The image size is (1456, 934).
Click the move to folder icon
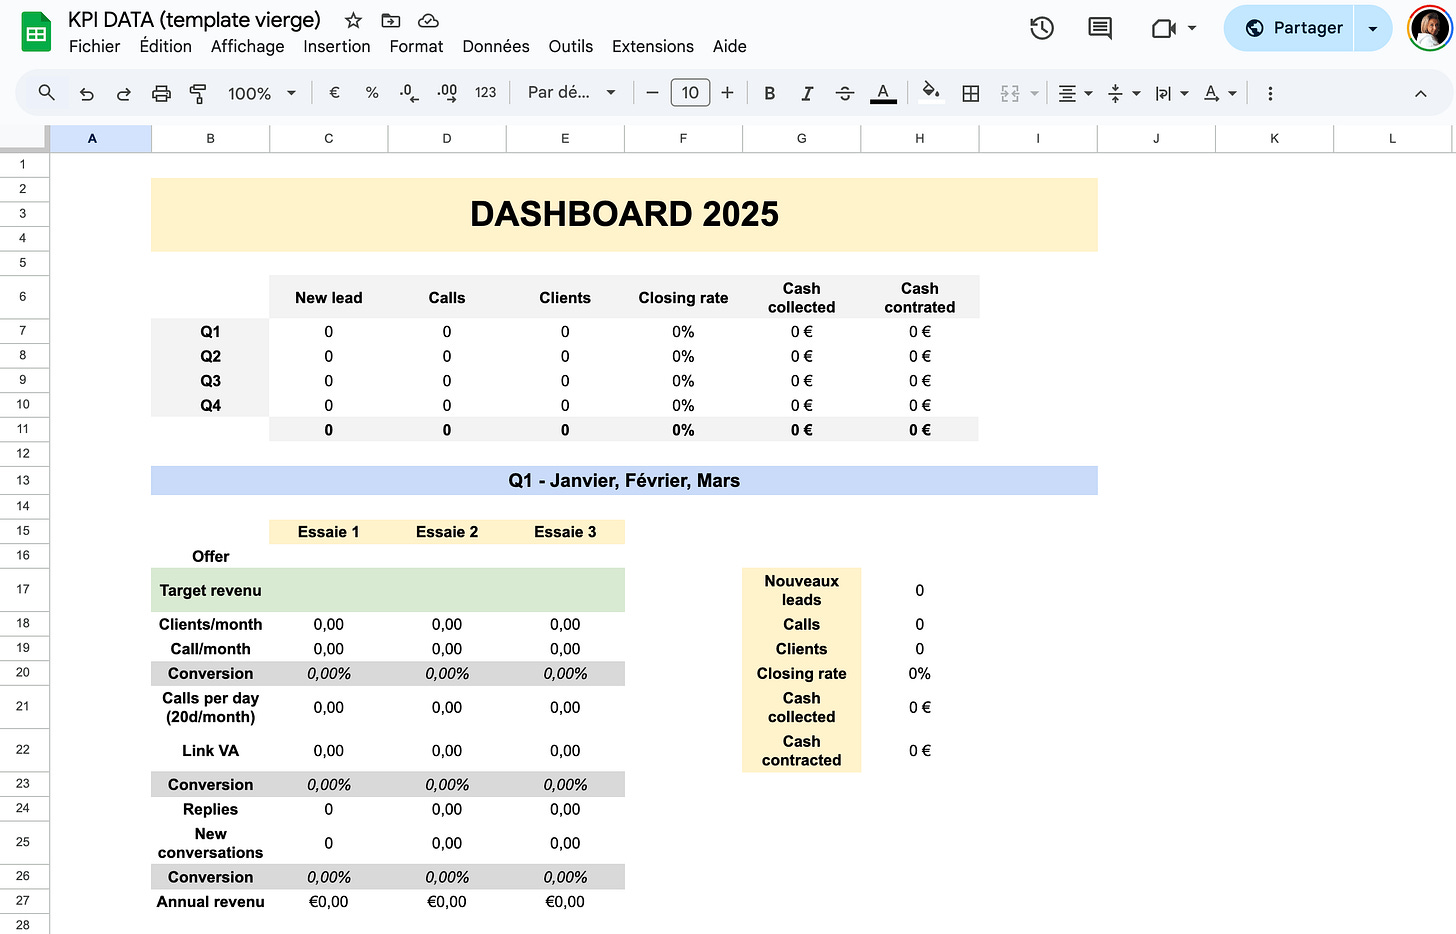pos(391,20)
